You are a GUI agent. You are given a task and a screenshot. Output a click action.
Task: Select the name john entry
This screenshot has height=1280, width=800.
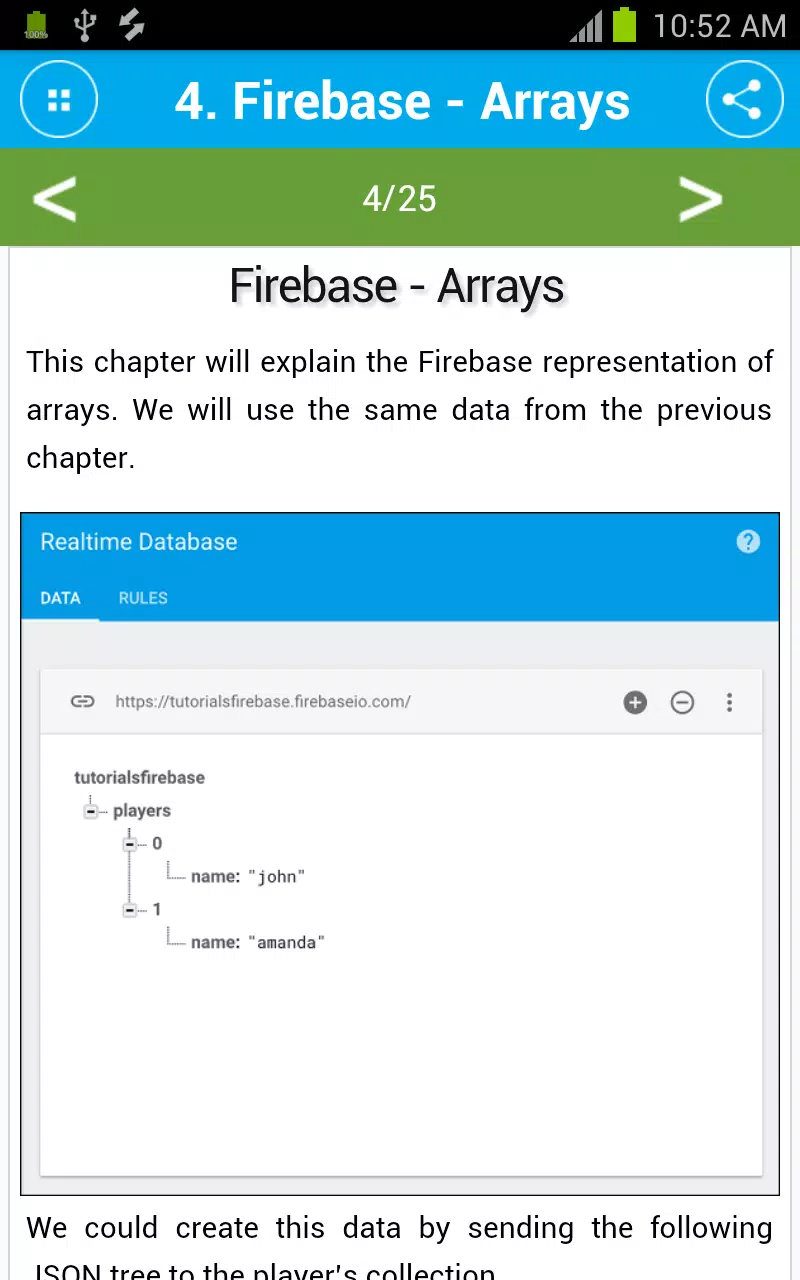tap(247, 877)
